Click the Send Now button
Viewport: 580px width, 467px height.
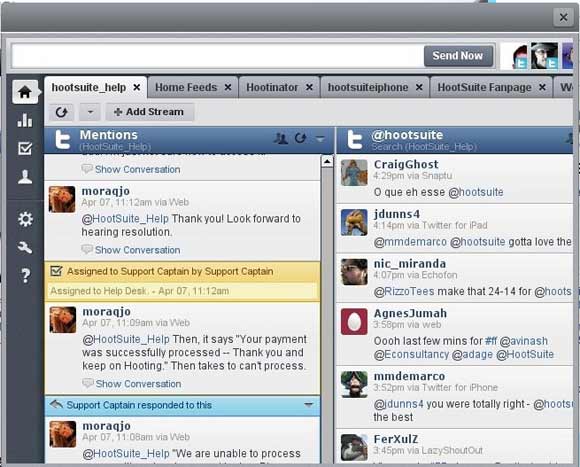click(x=458, y=56)
